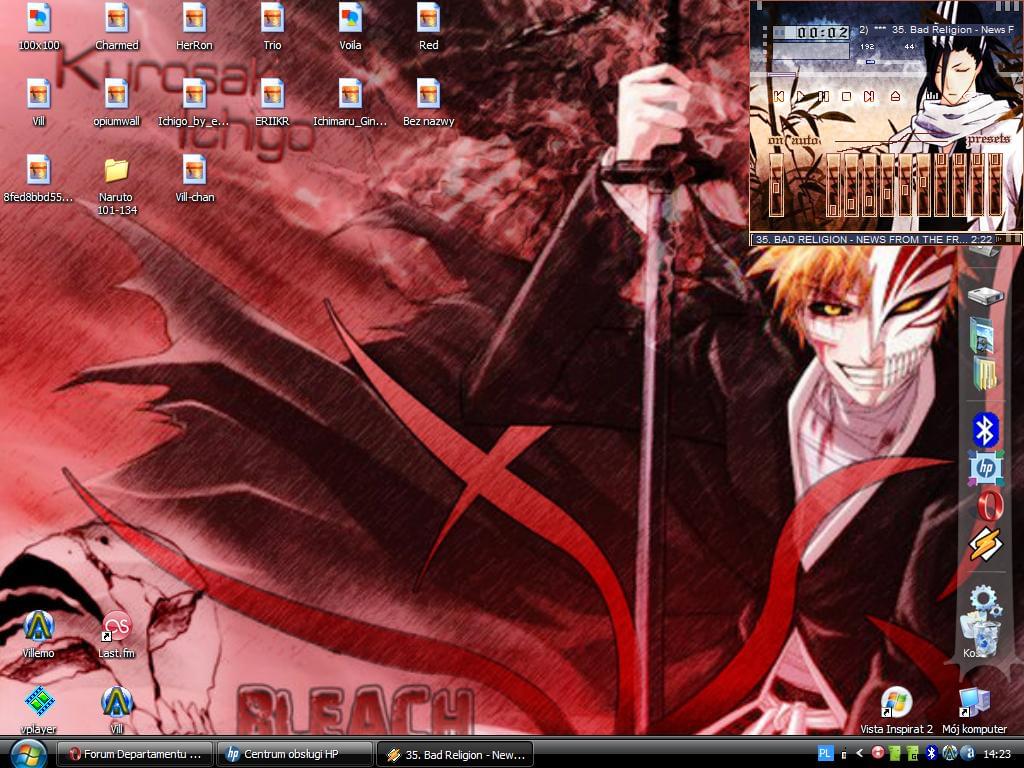
Task: Click the red round icon in the system tray
Action: [878, 754]
